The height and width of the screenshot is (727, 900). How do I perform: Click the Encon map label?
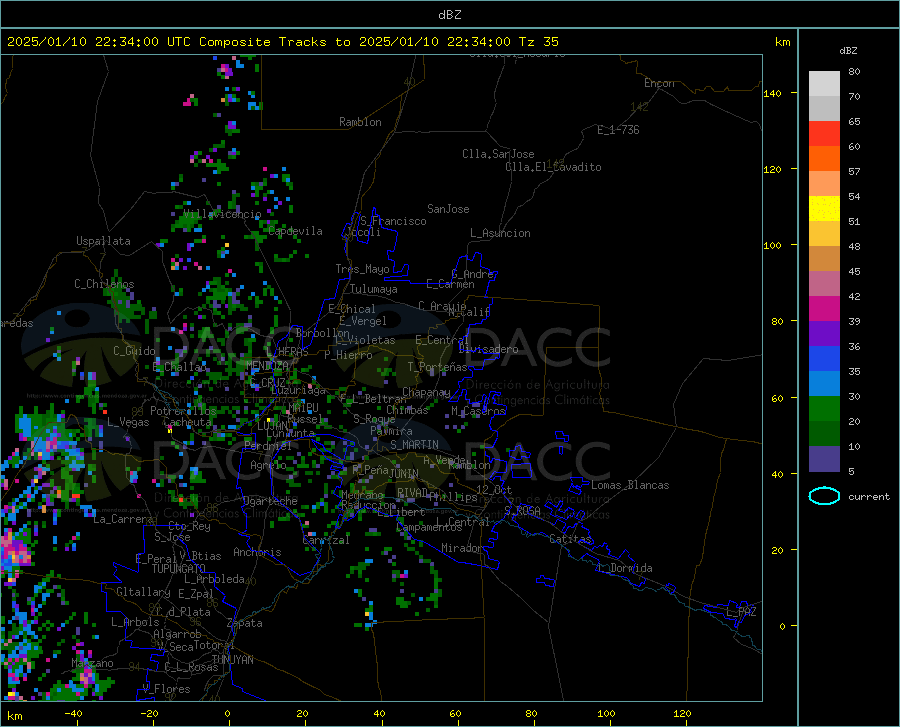pos(659,83)
